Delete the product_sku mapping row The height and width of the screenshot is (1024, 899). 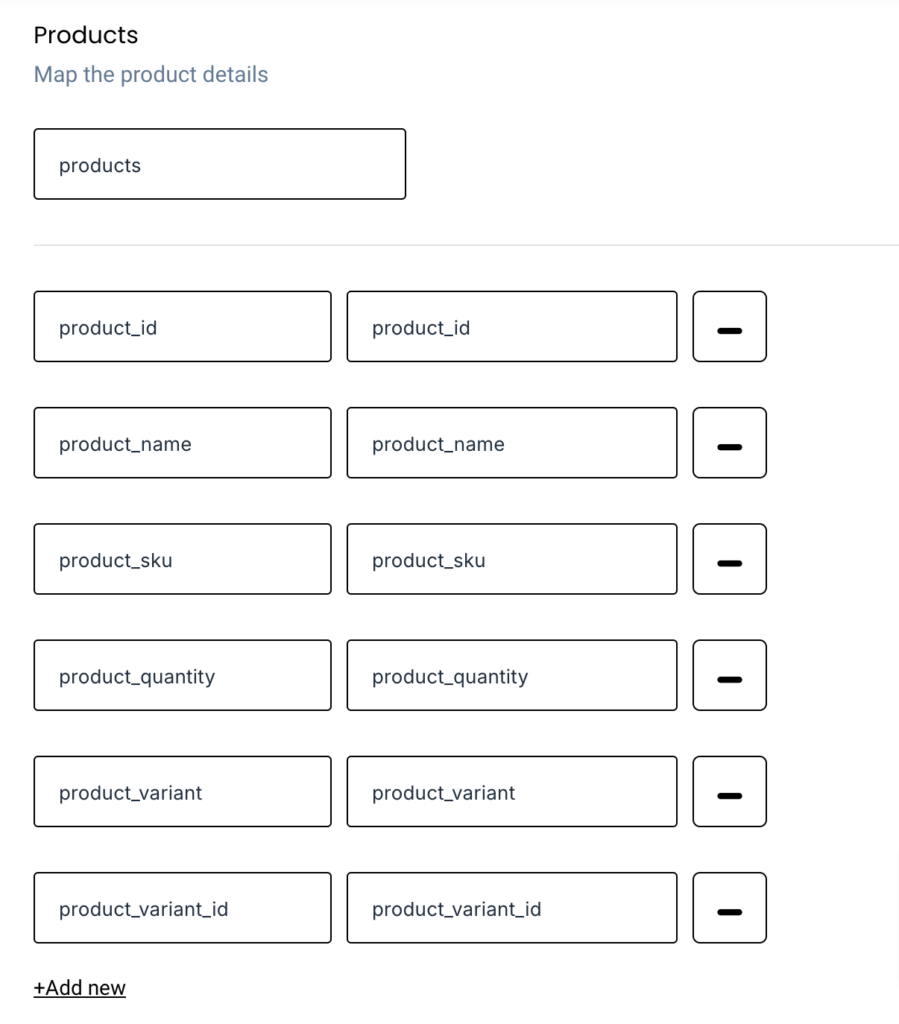729,559
